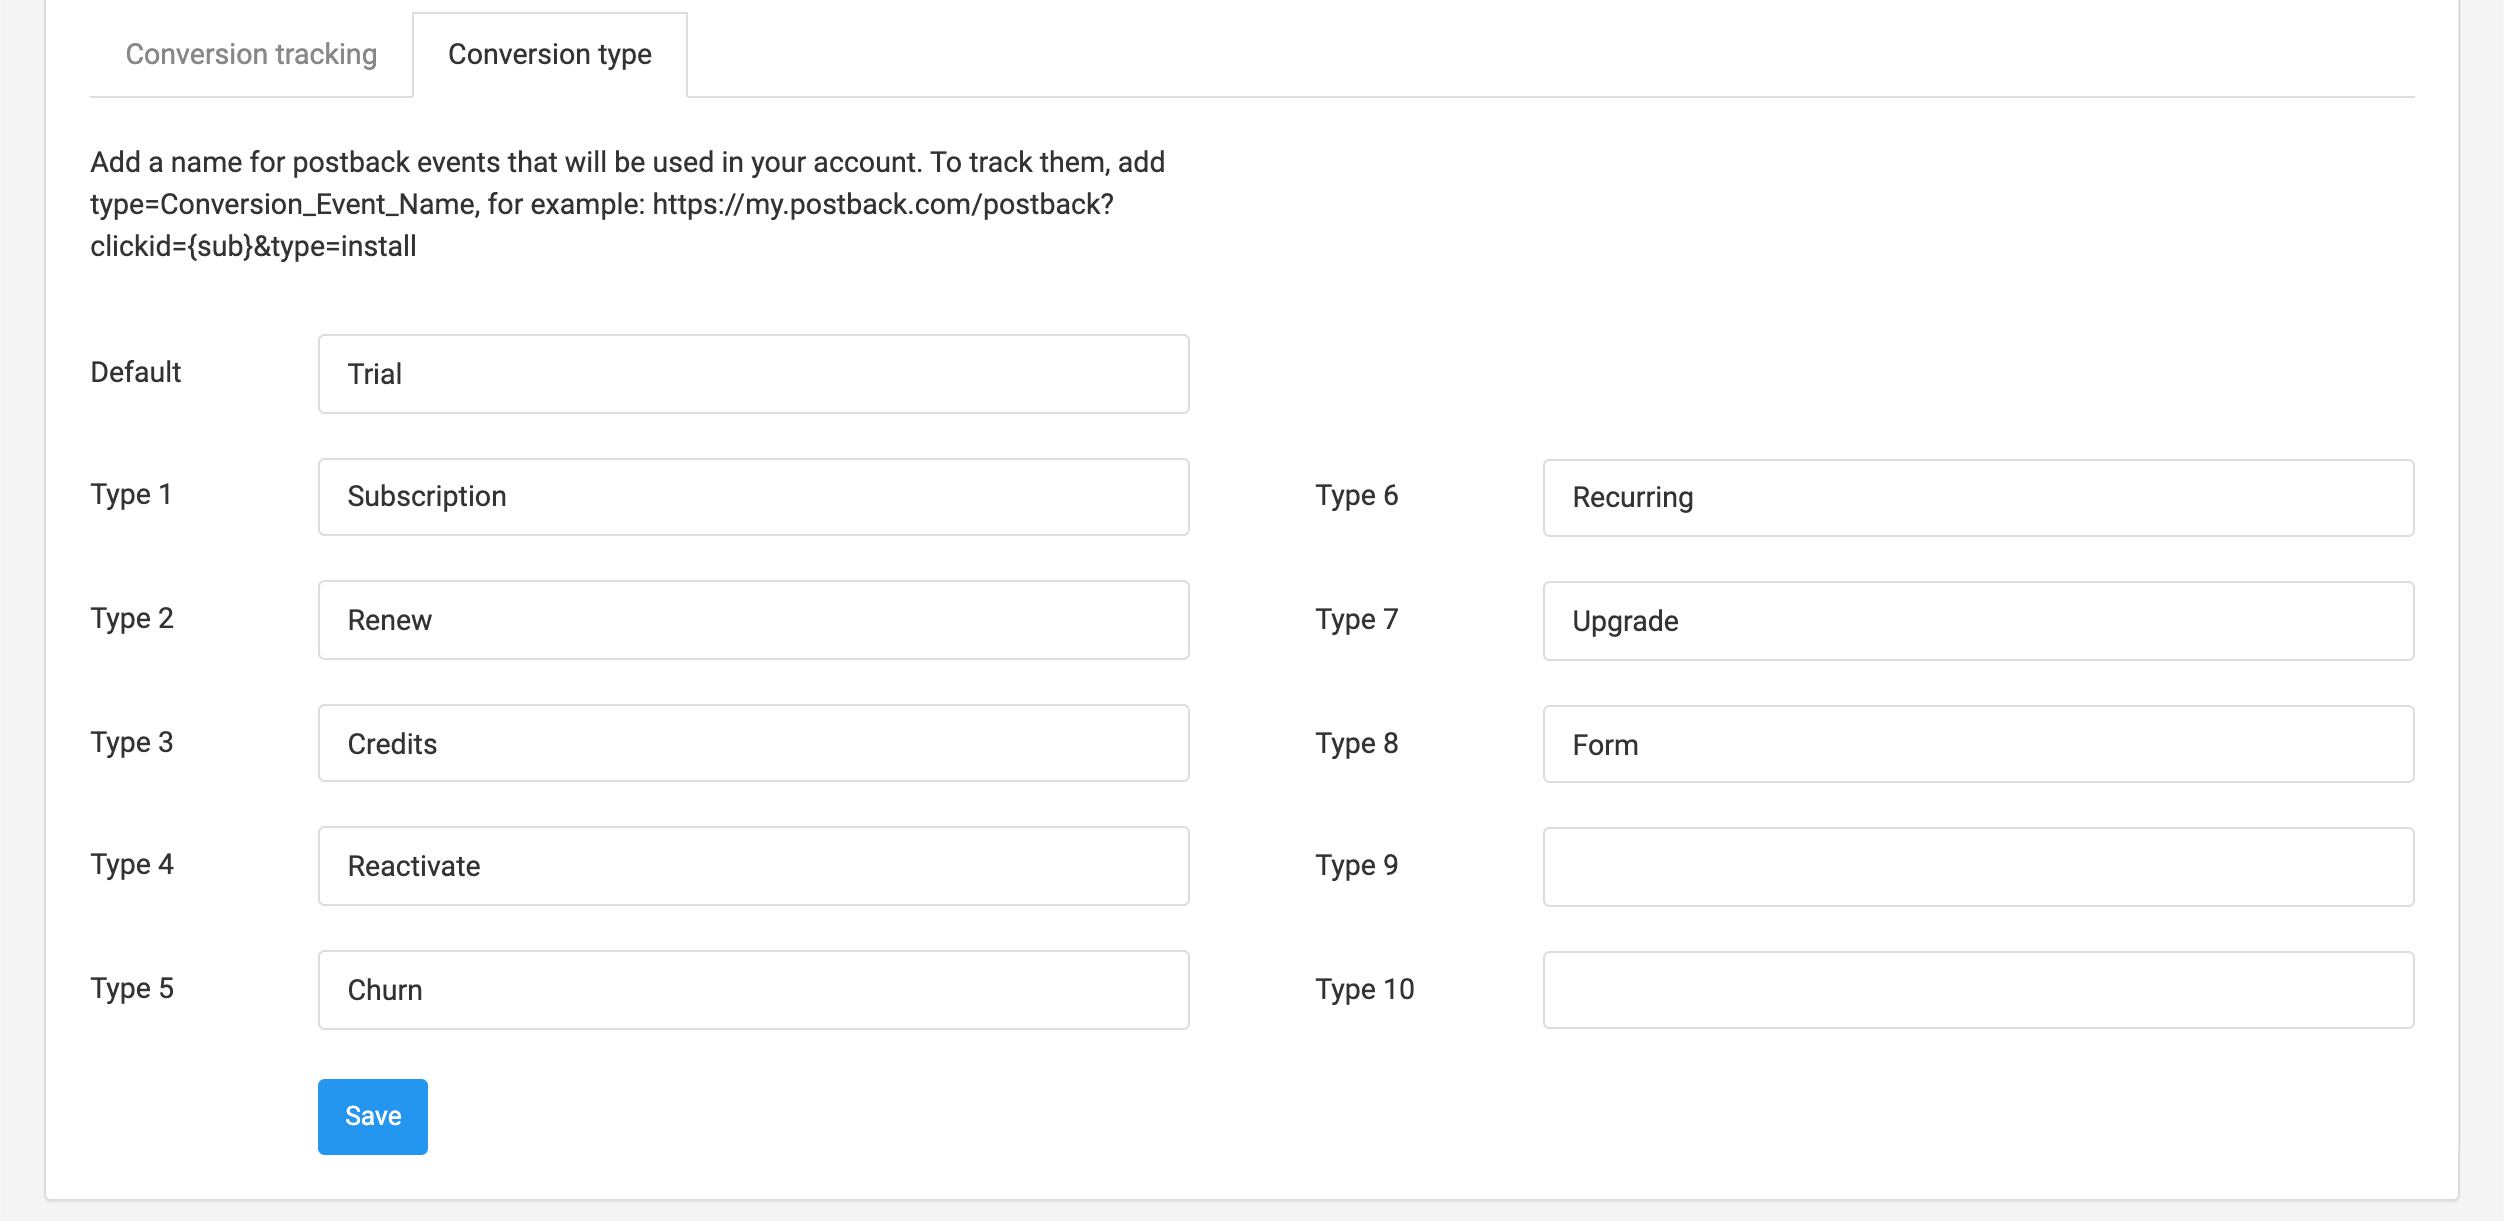
Task: Switch to the Conversion tracking tab
Action: click(251, 55)
